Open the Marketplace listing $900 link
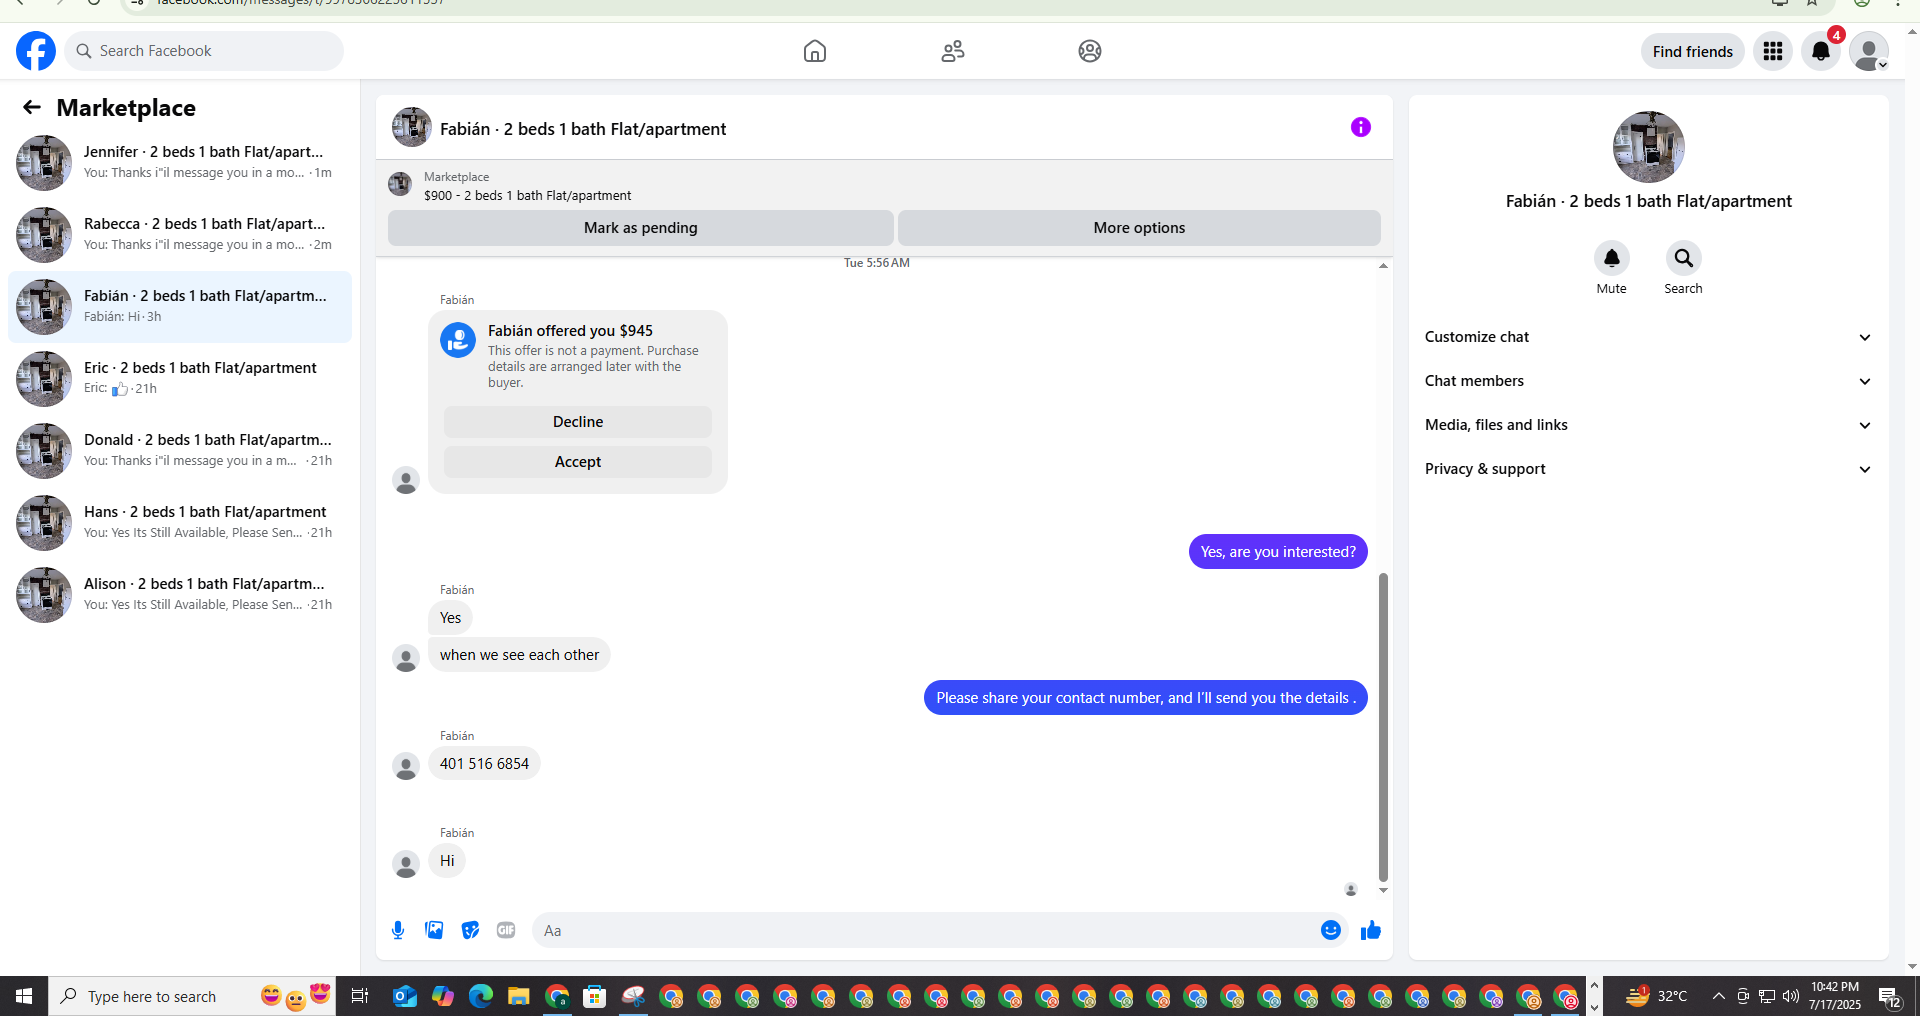The width and height of the screenshot is (1920, 1016). tap(527, 195)
